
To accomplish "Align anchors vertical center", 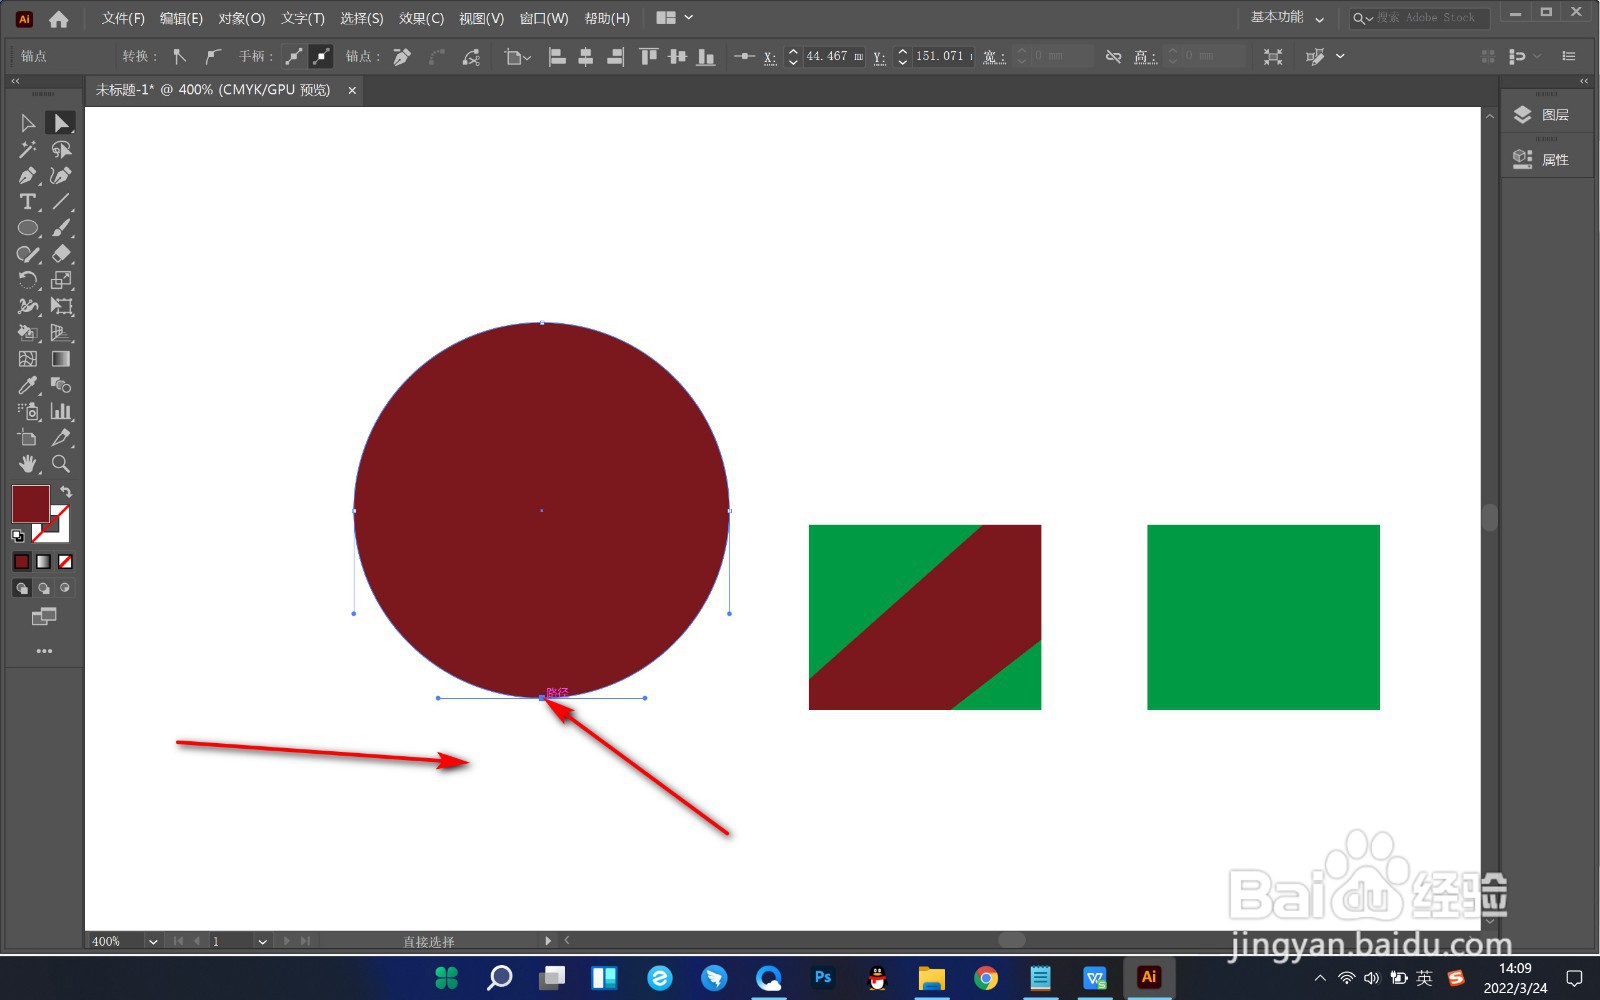I will (678, 57).
